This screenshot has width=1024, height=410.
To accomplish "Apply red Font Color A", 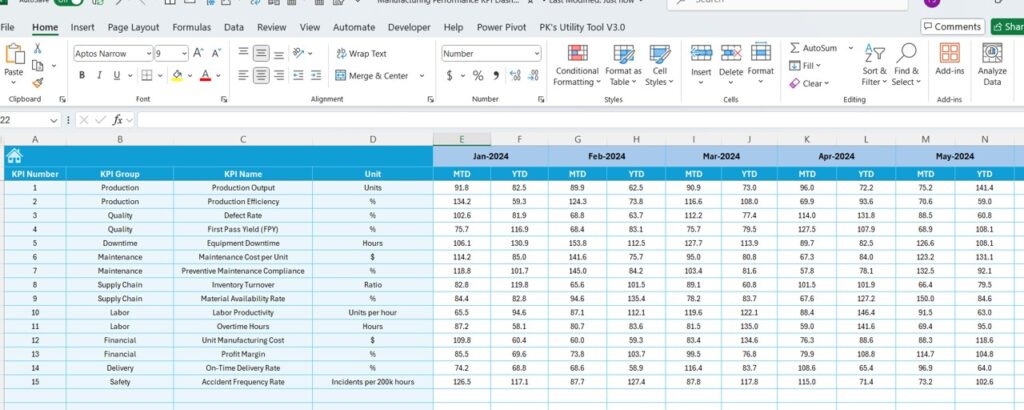I will tap(205, 76).
